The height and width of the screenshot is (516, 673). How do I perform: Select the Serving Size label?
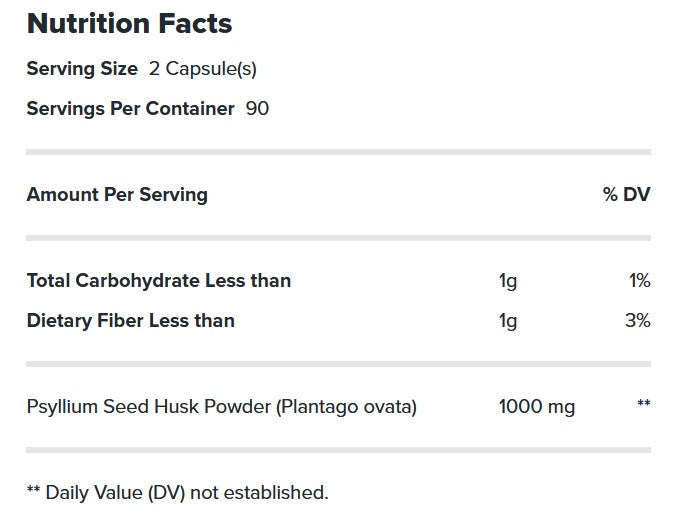point(82,69)
